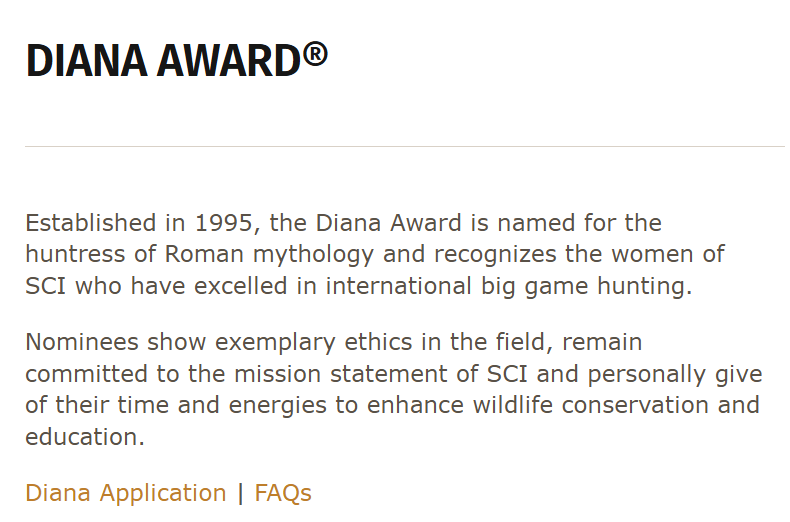Screen dimensions: 790x522
Task: Open the Diana Application link
Action: tap(125, 493)
